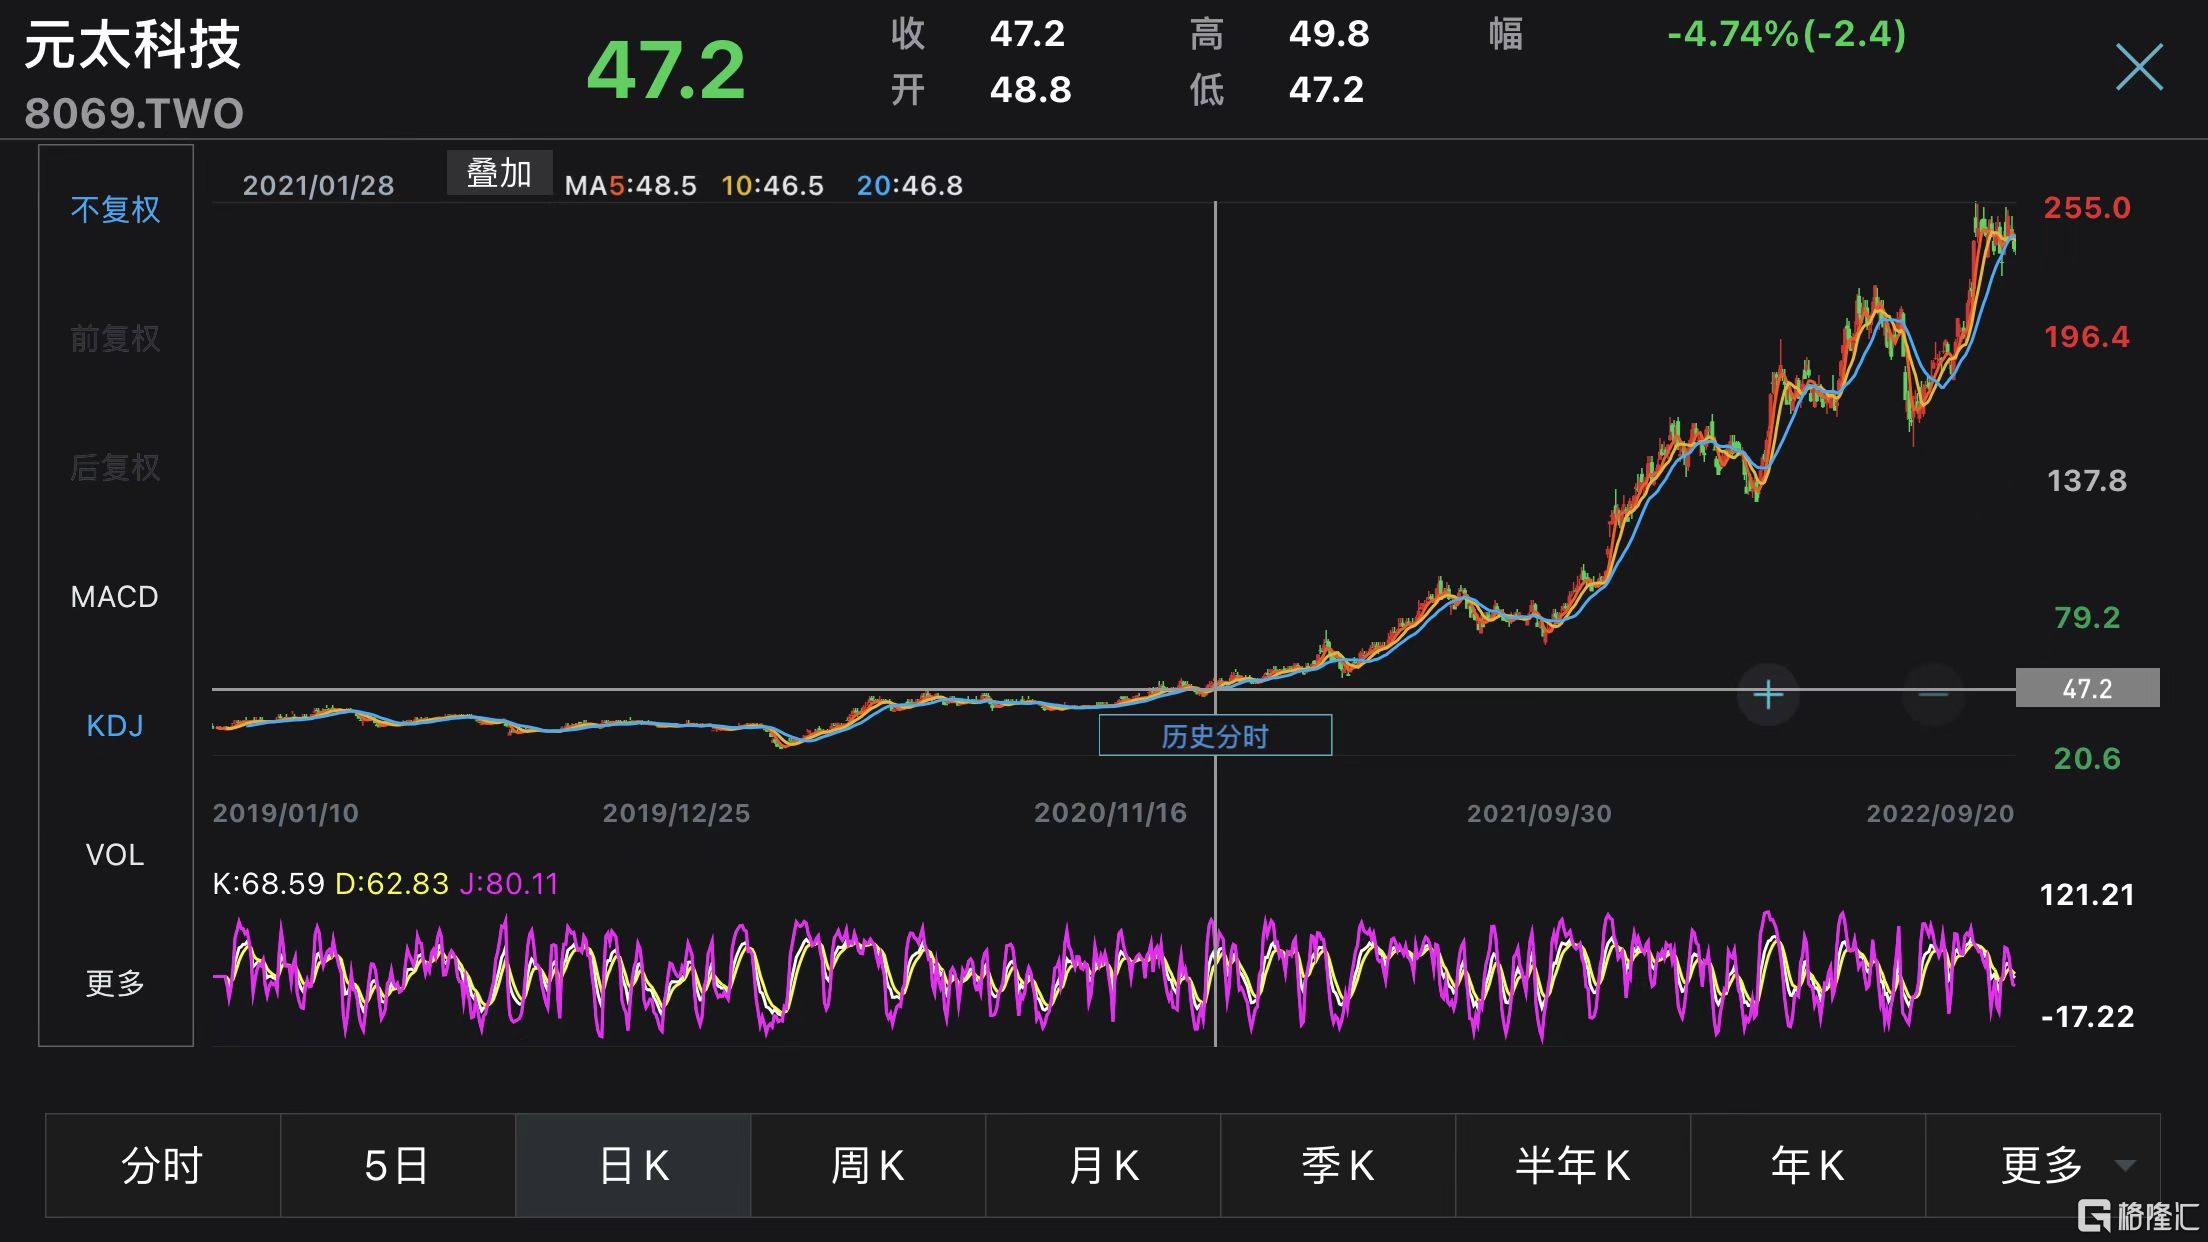Switch to 月K tab
This screenshot has width=2208, height=1242.
tap(1103, 1166)
